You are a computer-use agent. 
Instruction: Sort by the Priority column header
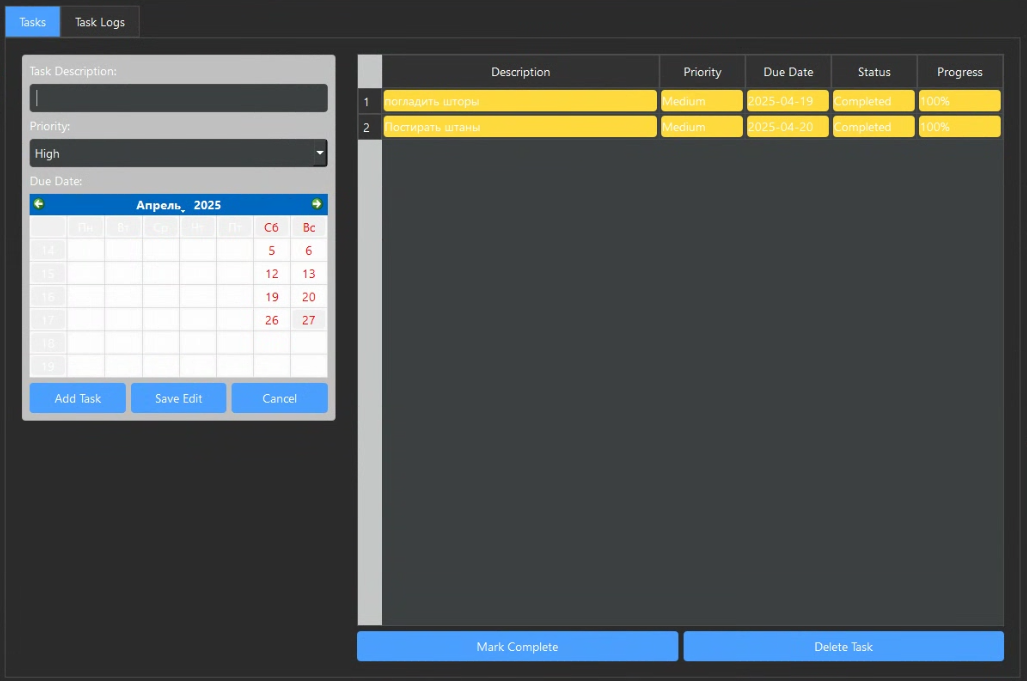click(x=702, y=72)
